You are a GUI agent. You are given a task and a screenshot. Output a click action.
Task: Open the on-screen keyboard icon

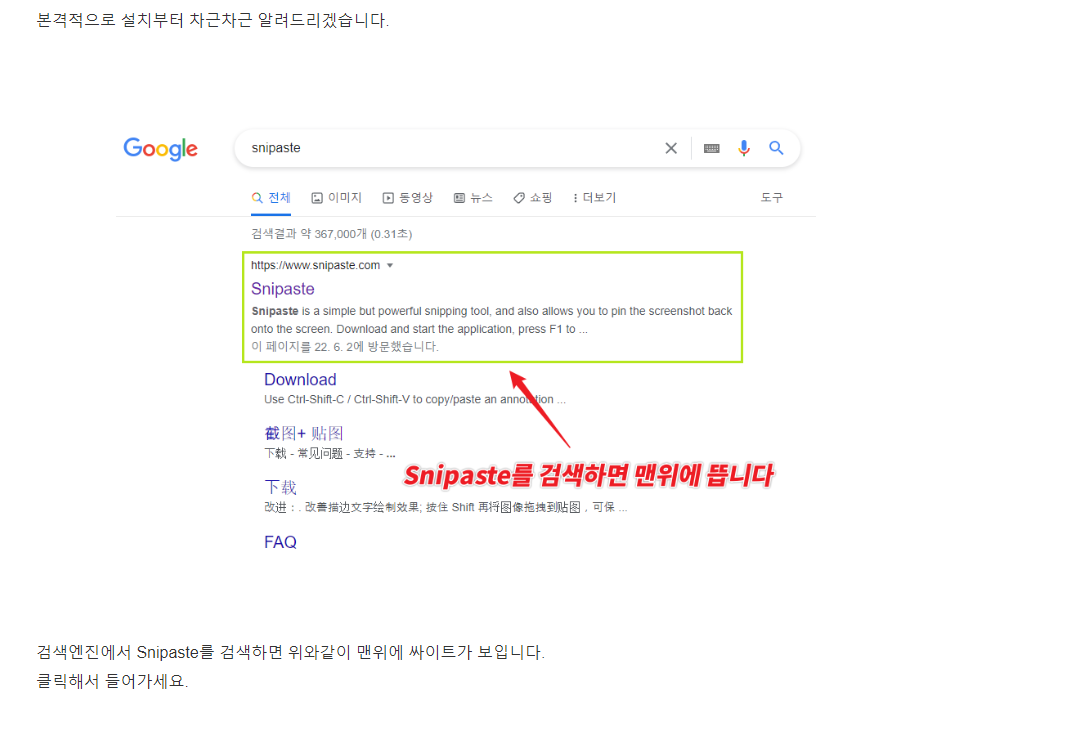point(711,148)
